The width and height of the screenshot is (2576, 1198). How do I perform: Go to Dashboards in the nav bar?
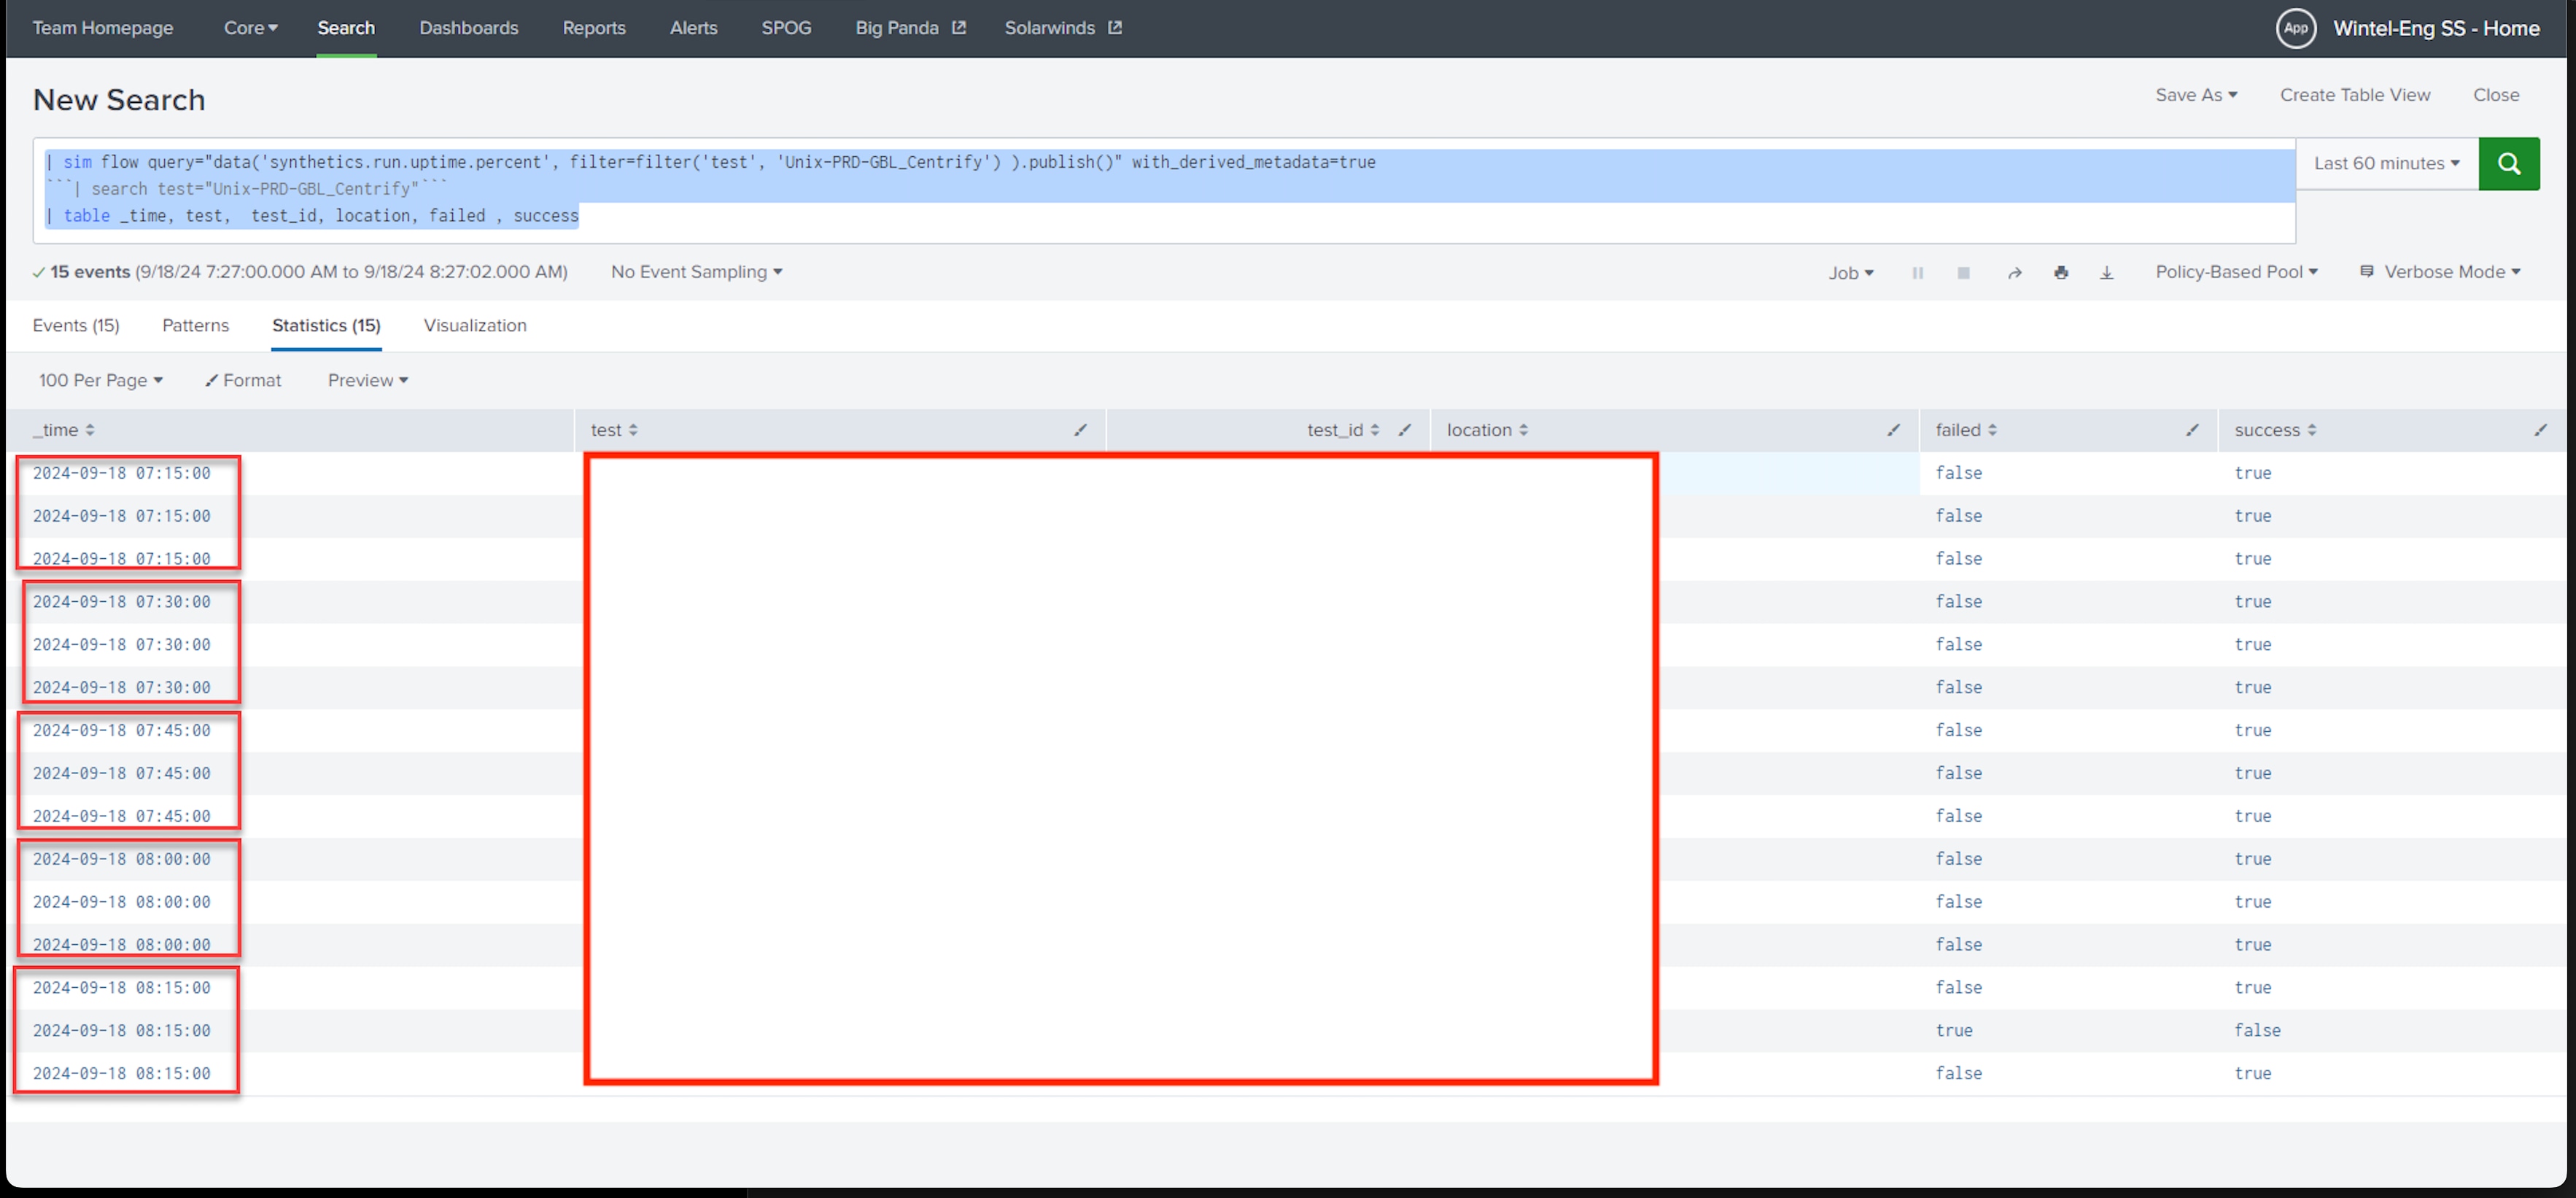pos(468,28)
